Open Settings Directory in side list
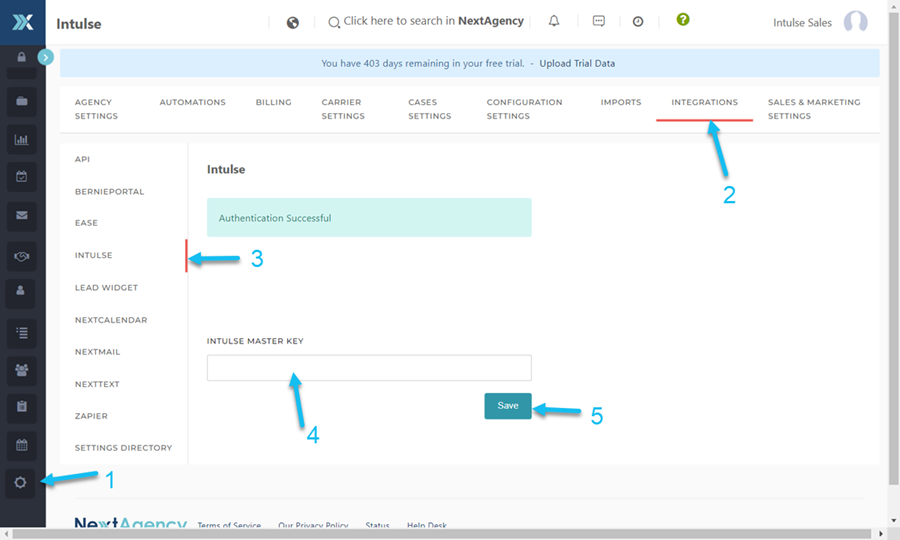 [x=123, y=448]
